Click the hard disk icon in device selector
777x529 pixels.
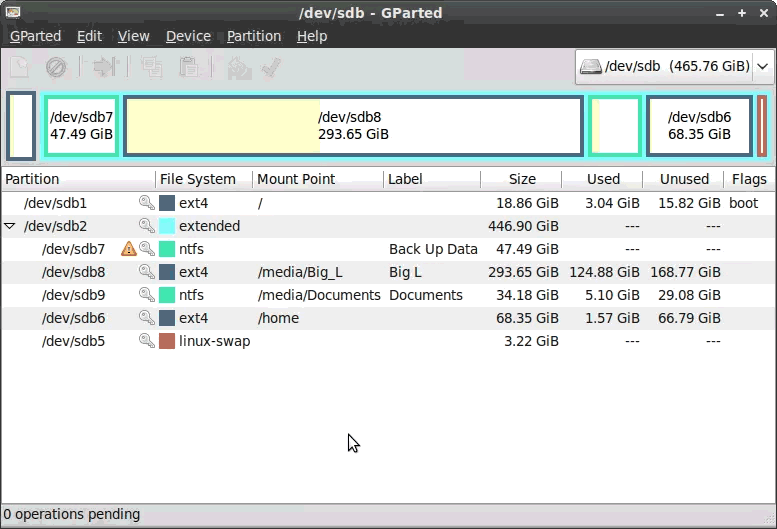click(x=591, y=66)
